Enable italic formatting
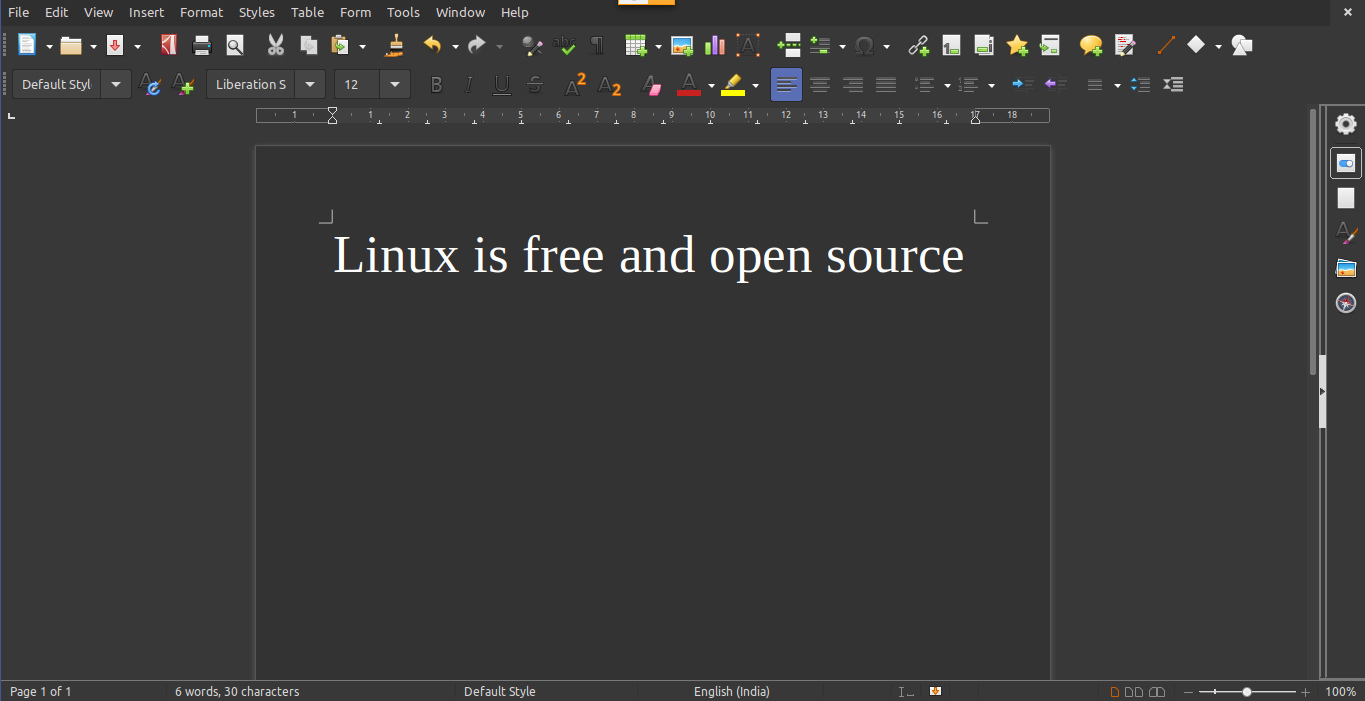1365x701 pixels. tap(468, 84)
